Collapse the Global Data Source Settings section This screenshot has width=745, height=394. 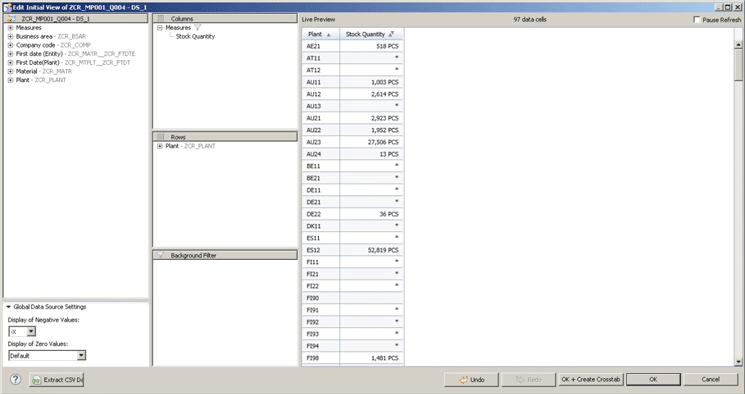9,307
